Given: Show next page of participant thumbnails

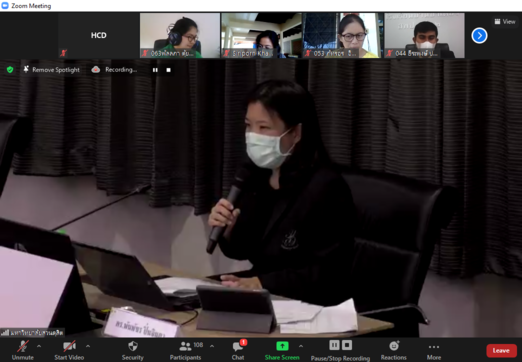Looking at the screenshot, I should point(479,36).
